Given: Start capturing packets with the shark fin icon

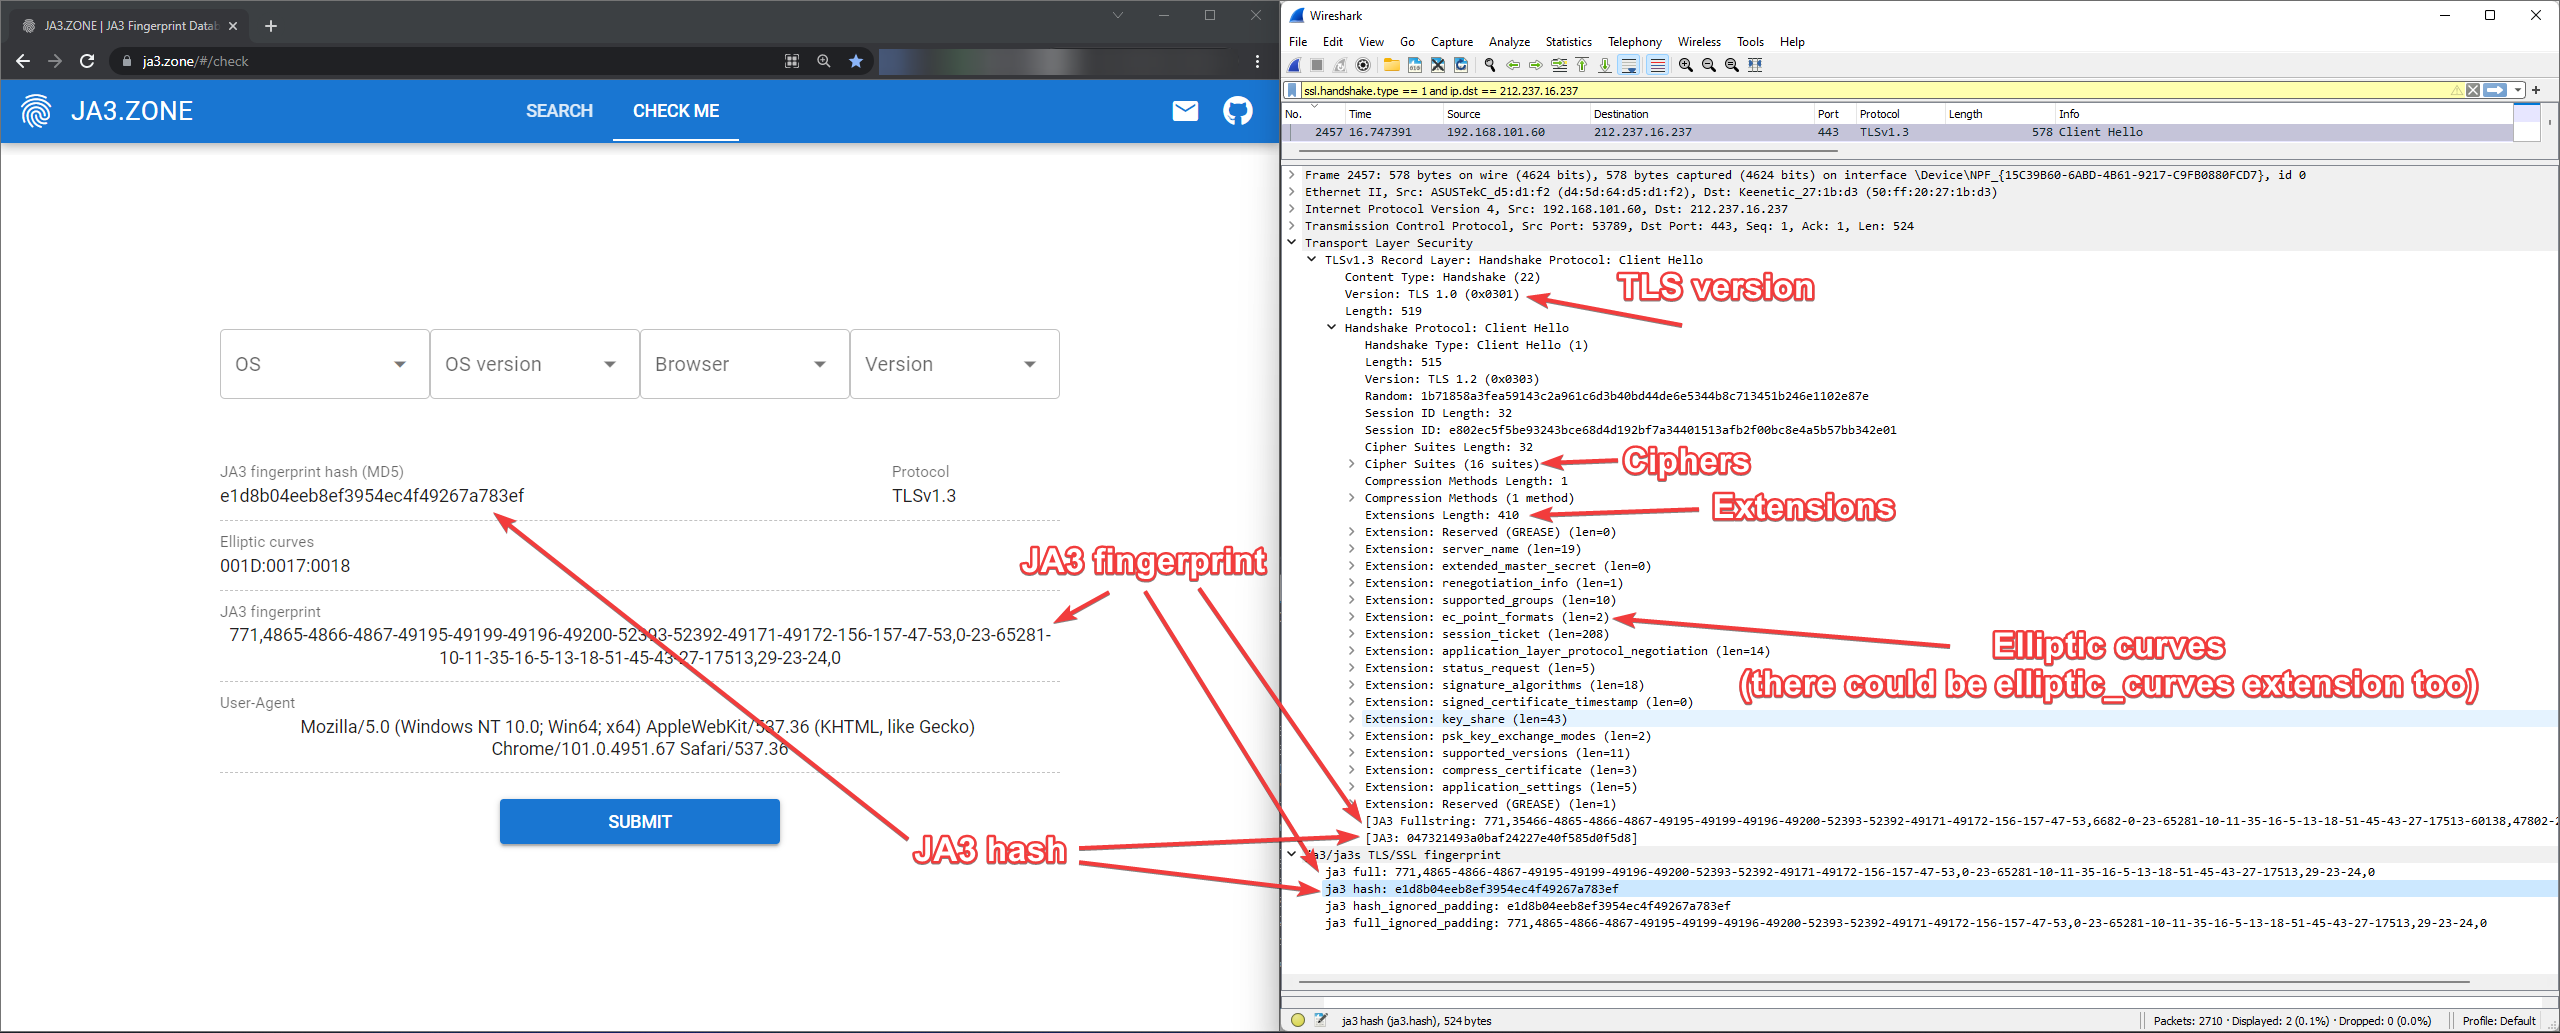Looking at the screenshot, I should pyautogui.click(x=1295, y=65).
